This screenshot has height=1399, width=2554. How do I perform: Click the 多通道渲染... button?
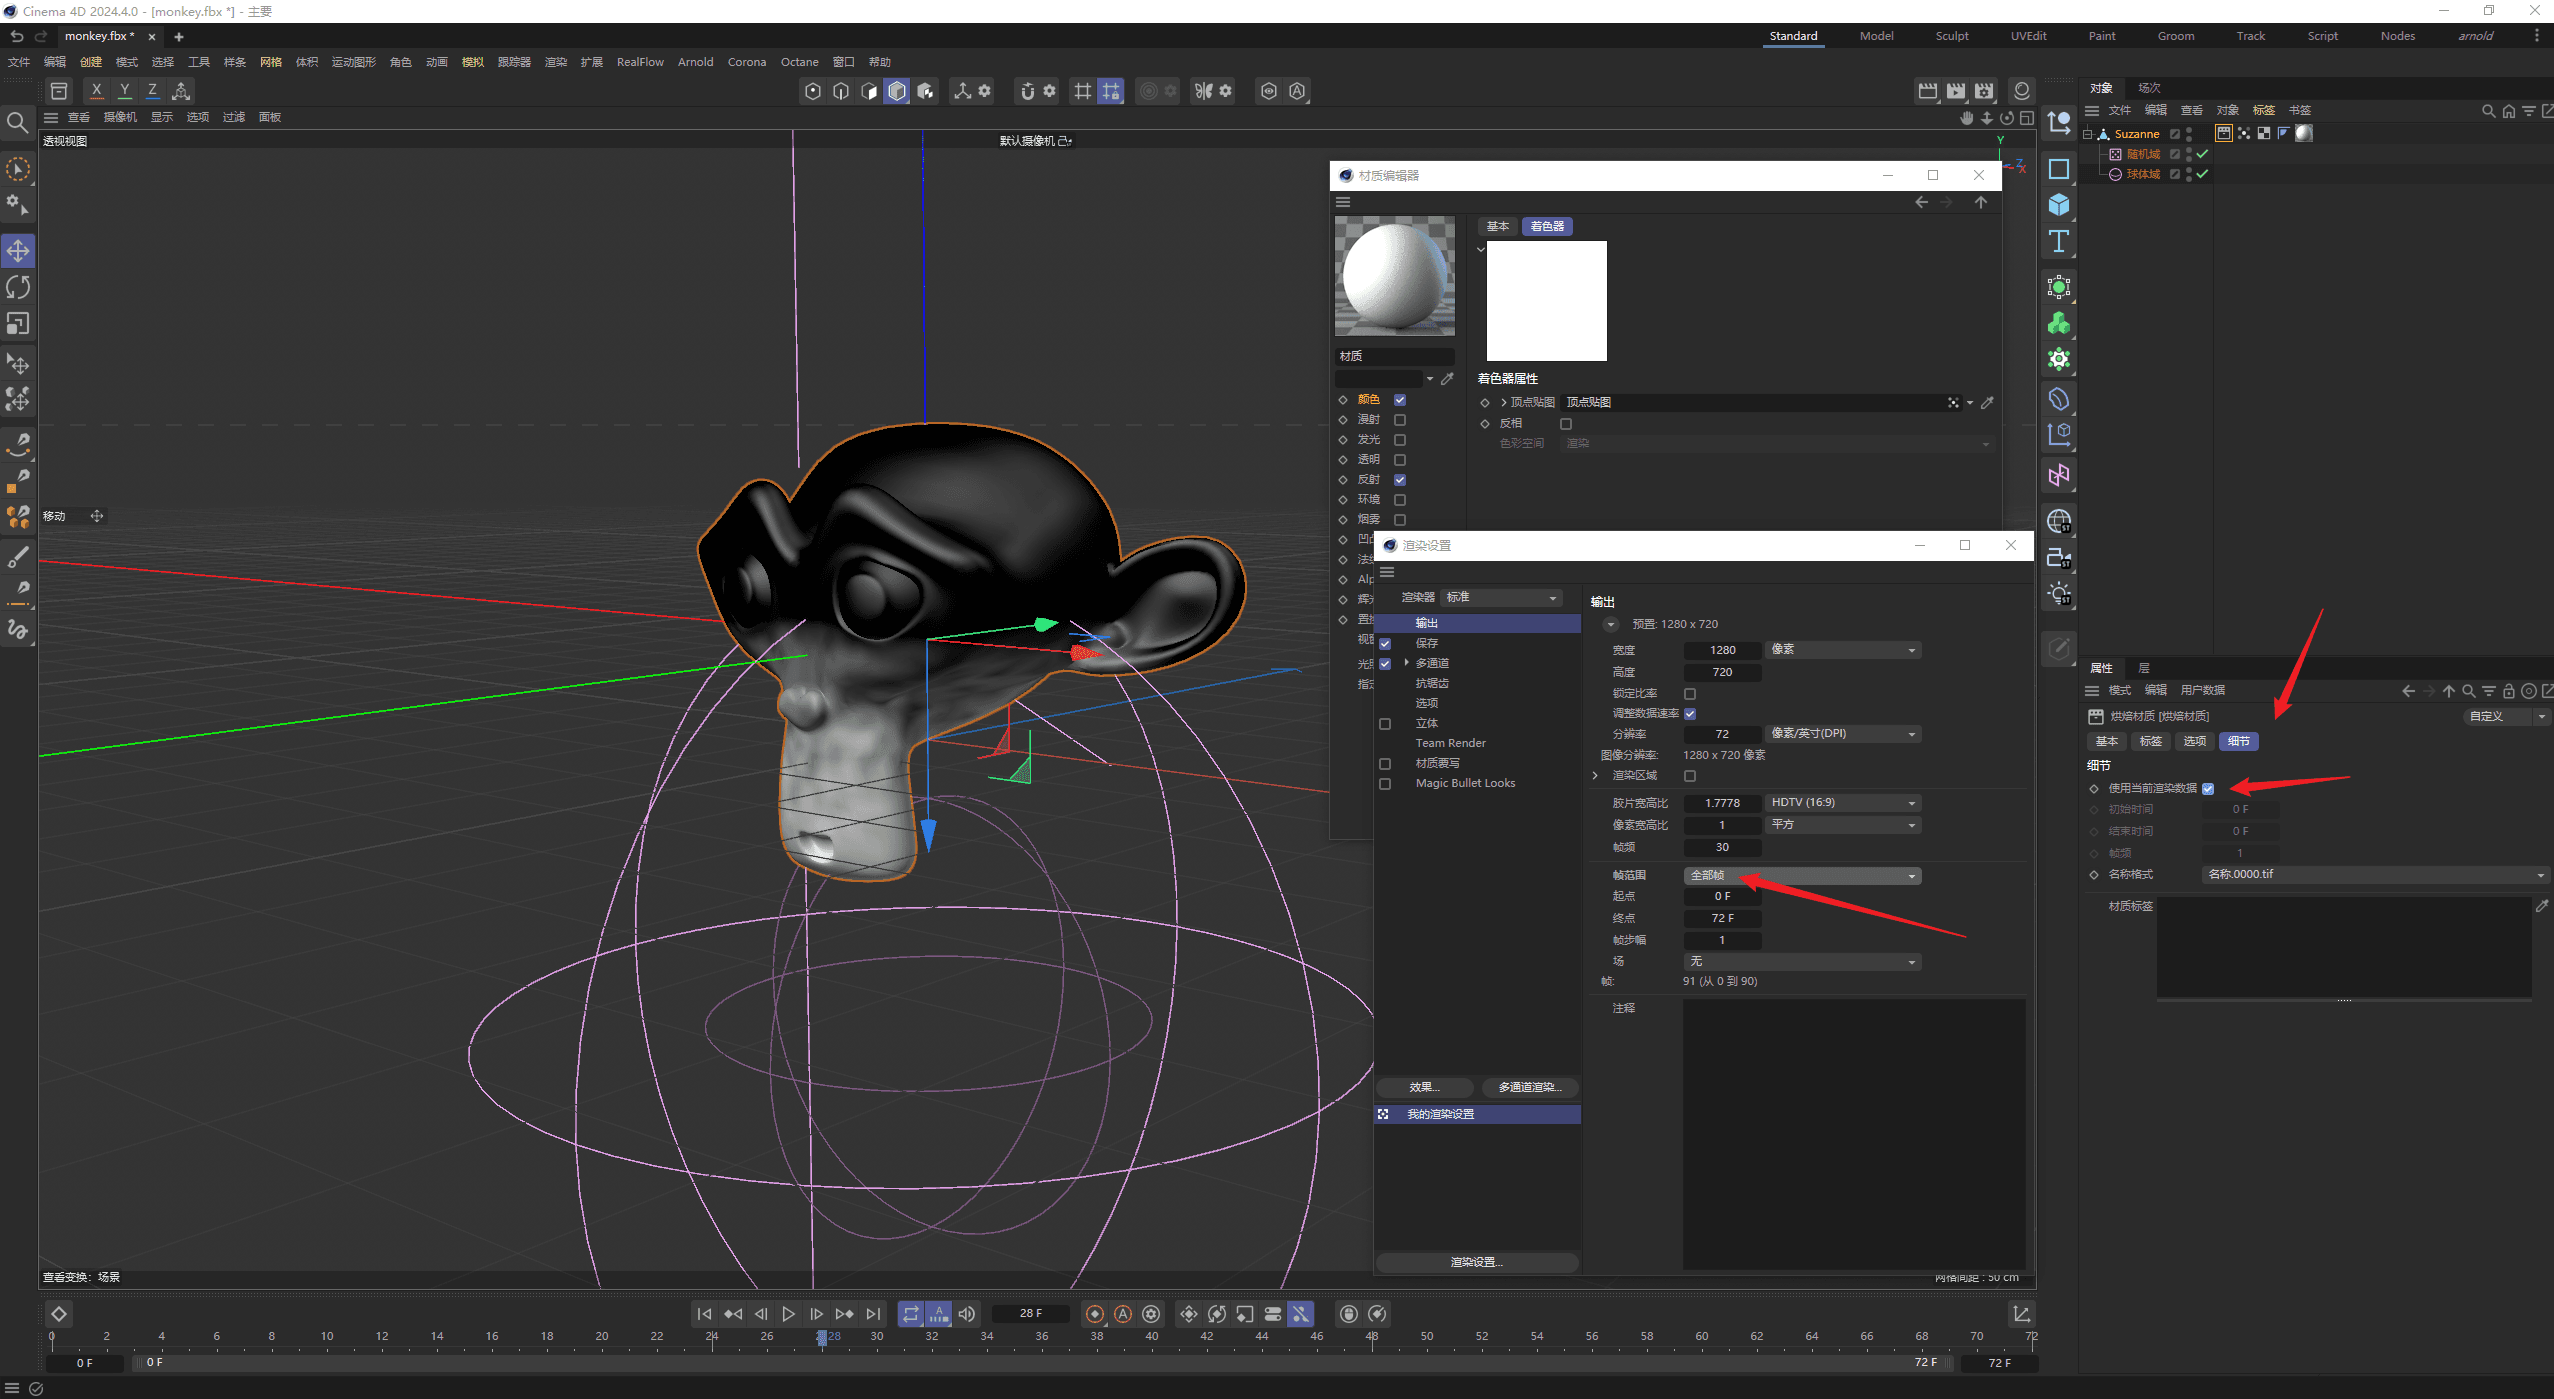[x=1529, y=1088]
